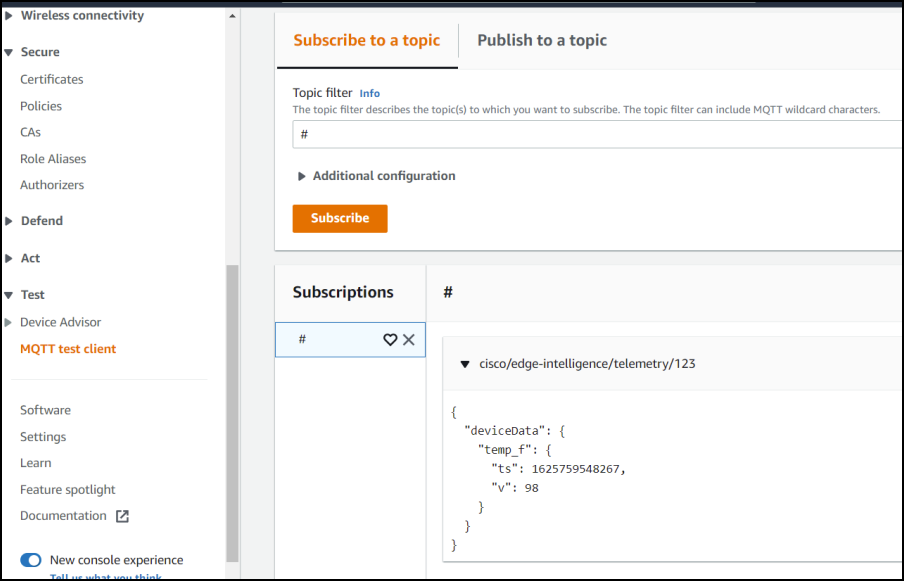
Task: Collapse the cisco/edge-intelligence/telemetry/123 message
Action: [465, 364]
